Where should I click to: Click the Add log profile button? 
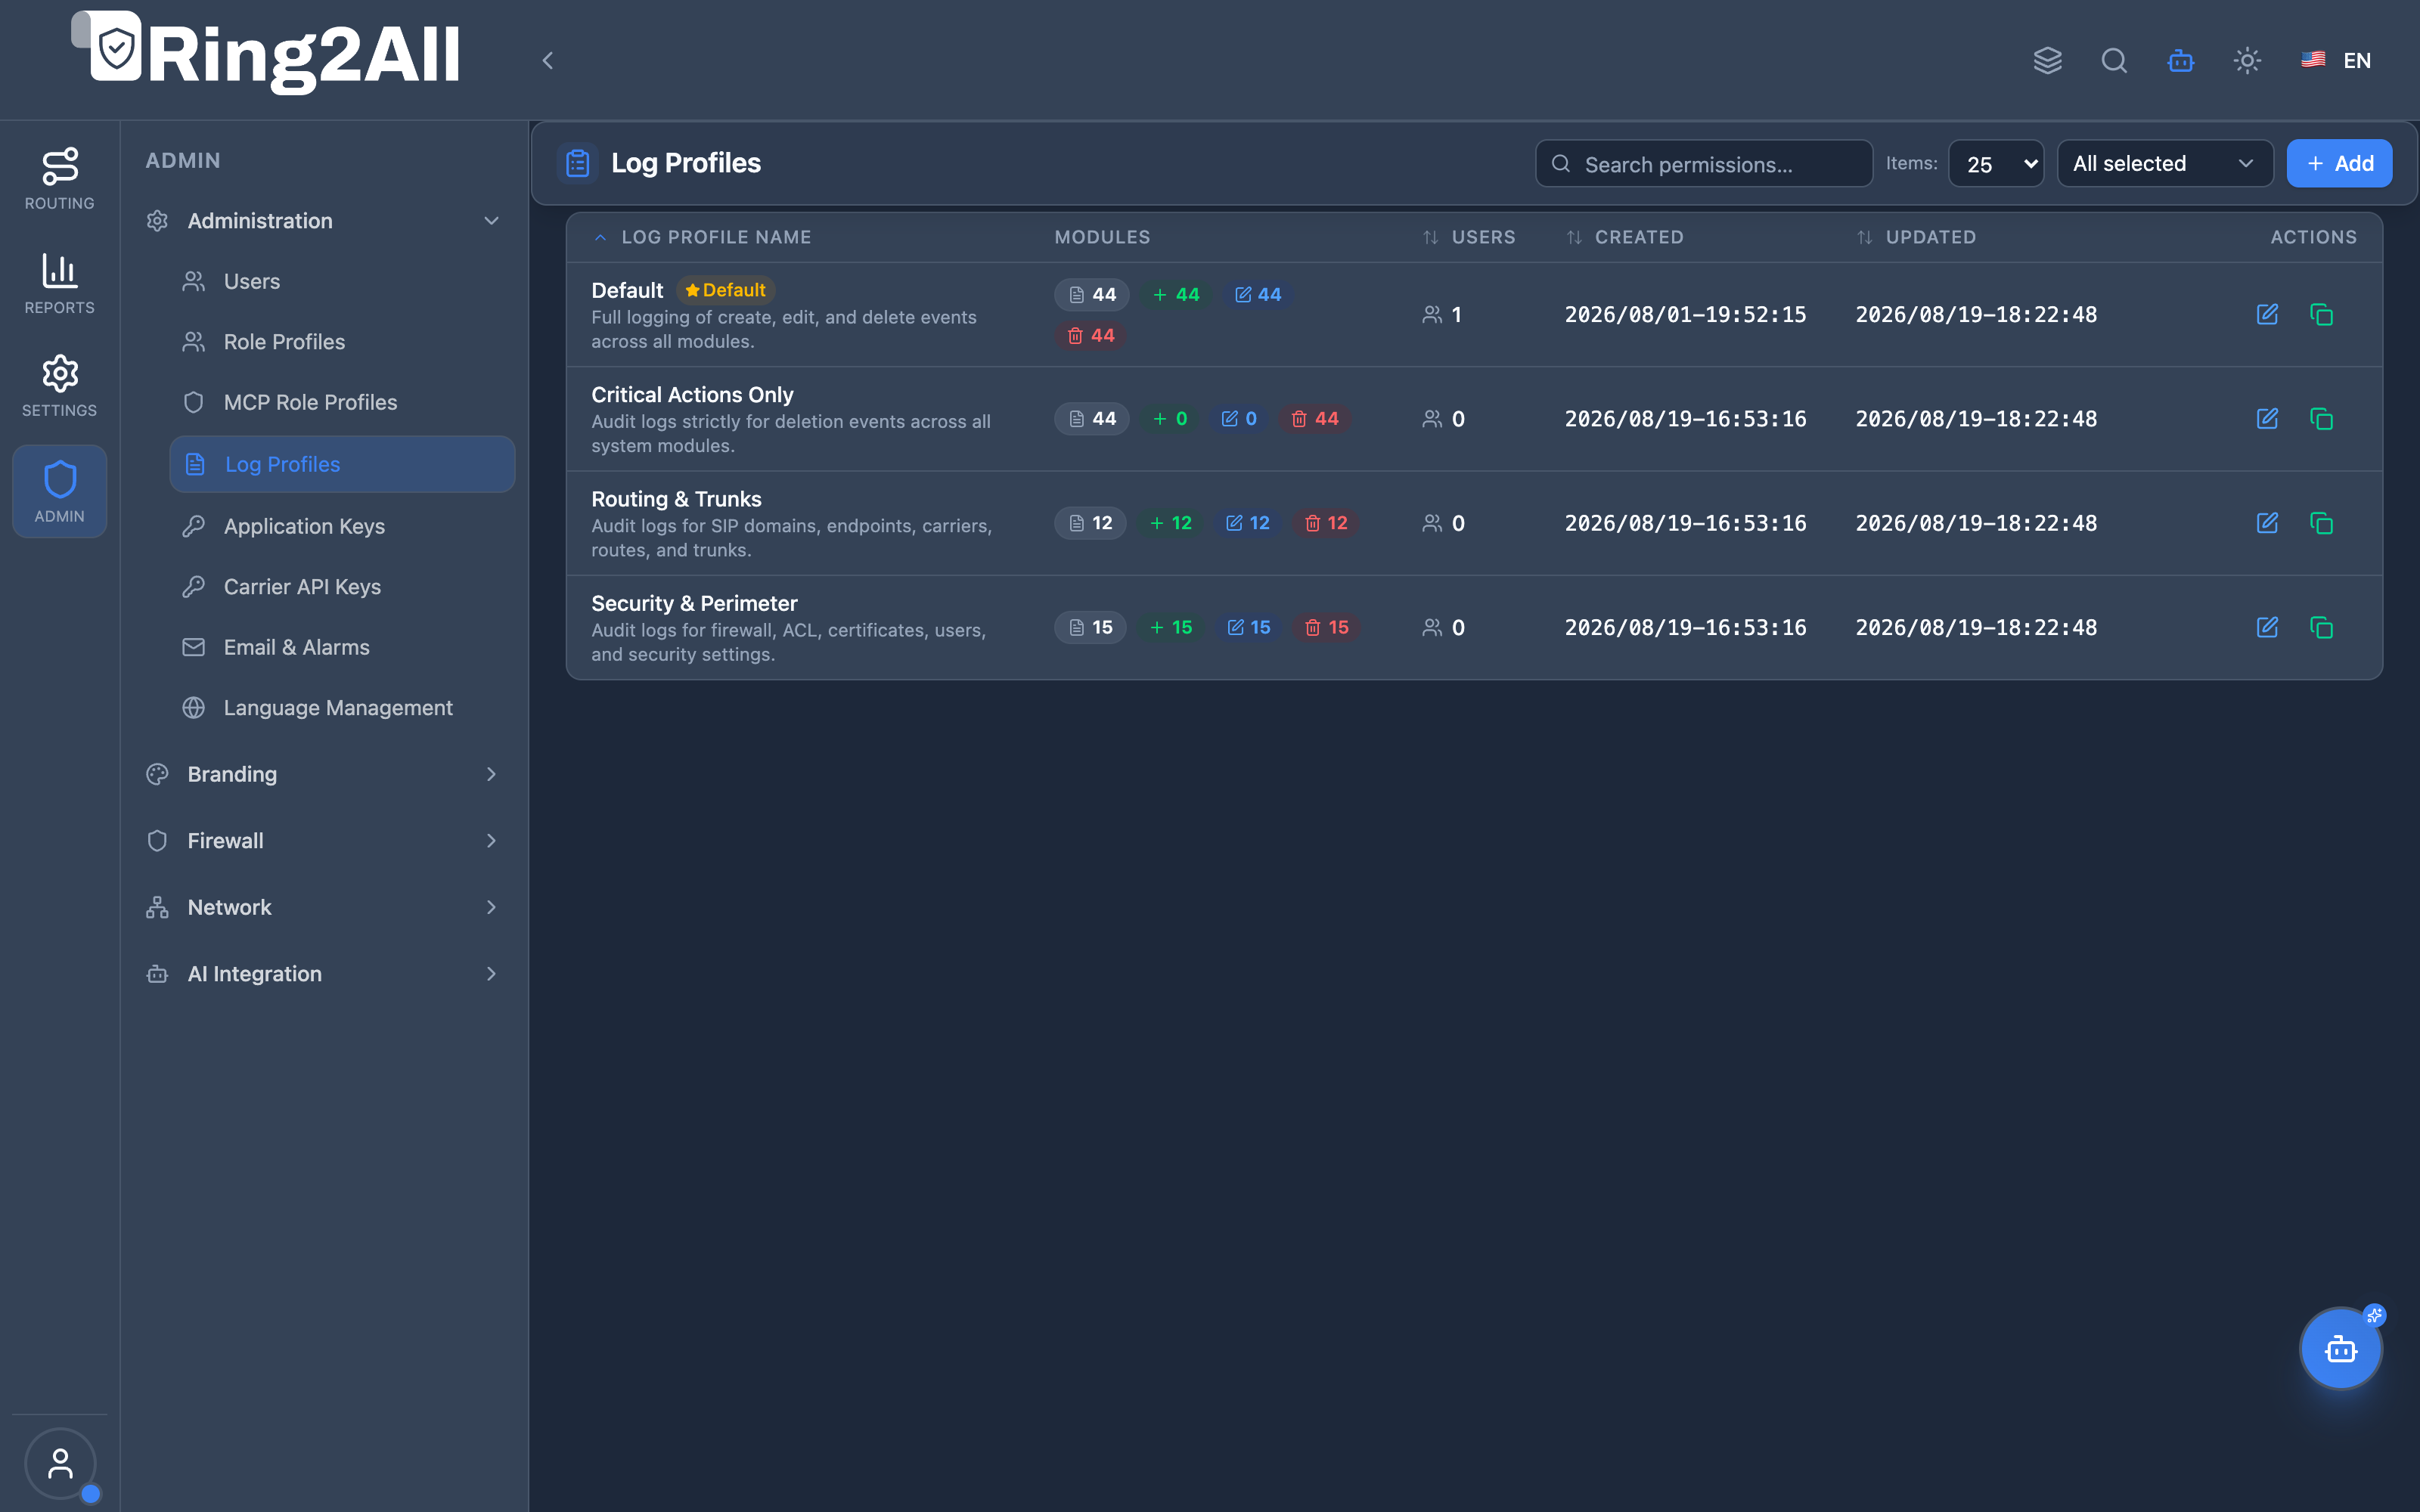pos(2339,163)
